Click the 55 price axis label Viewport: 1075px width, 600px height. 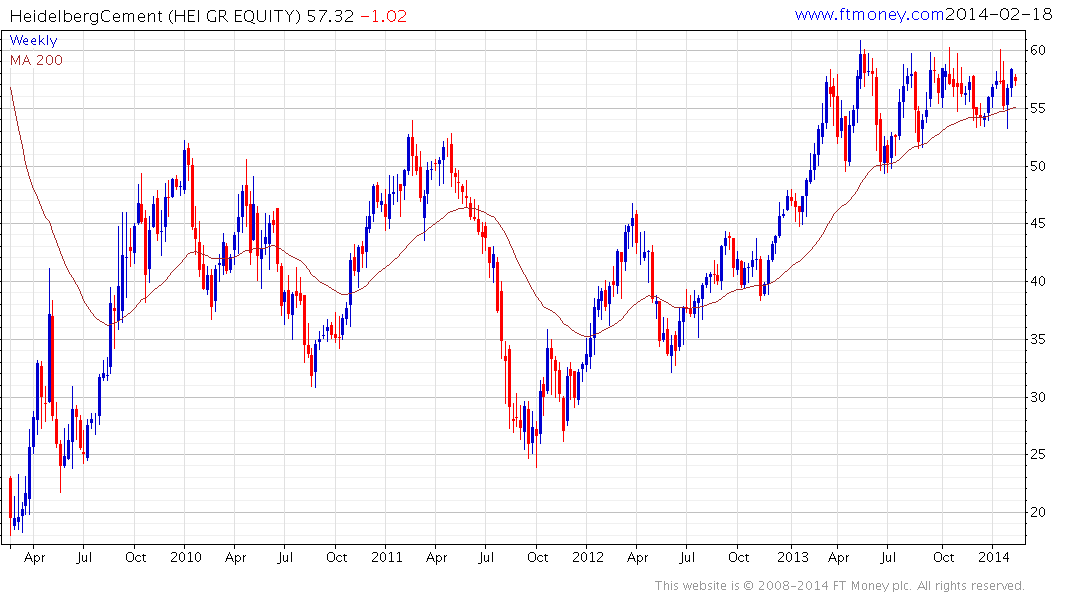click(x=1037, y=108)
